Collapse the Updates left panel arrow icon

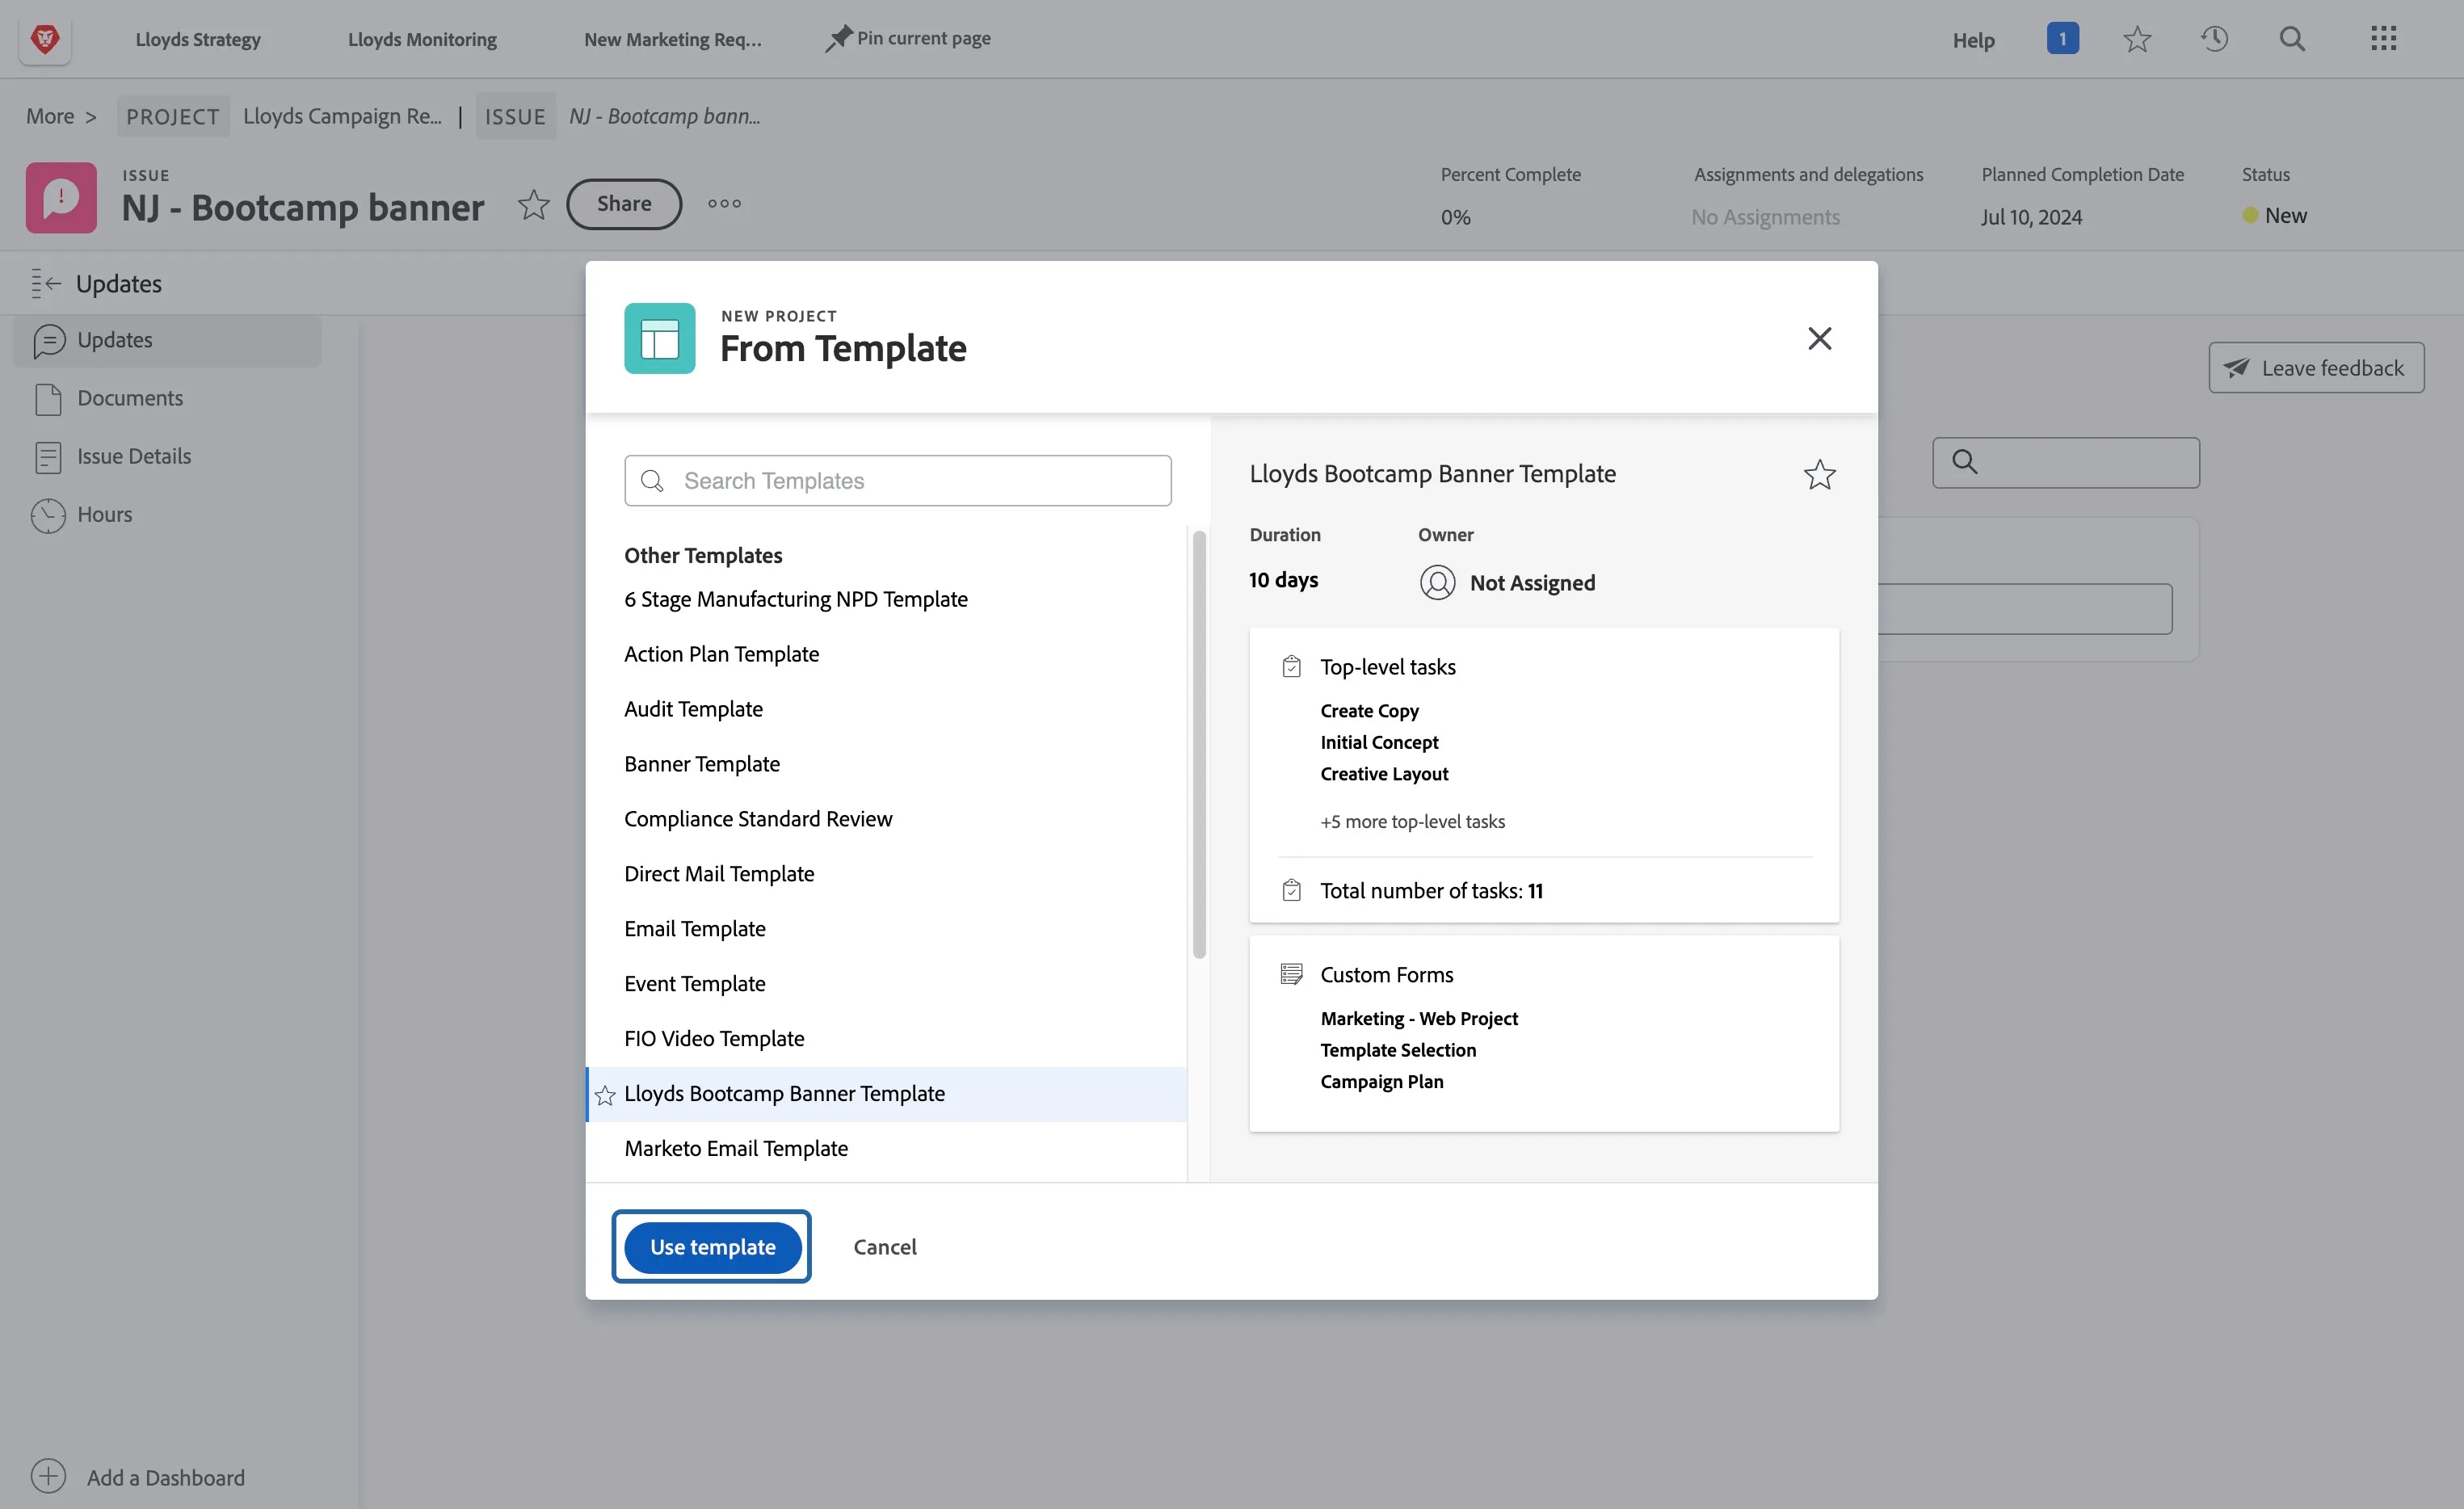tap(46, 284)
